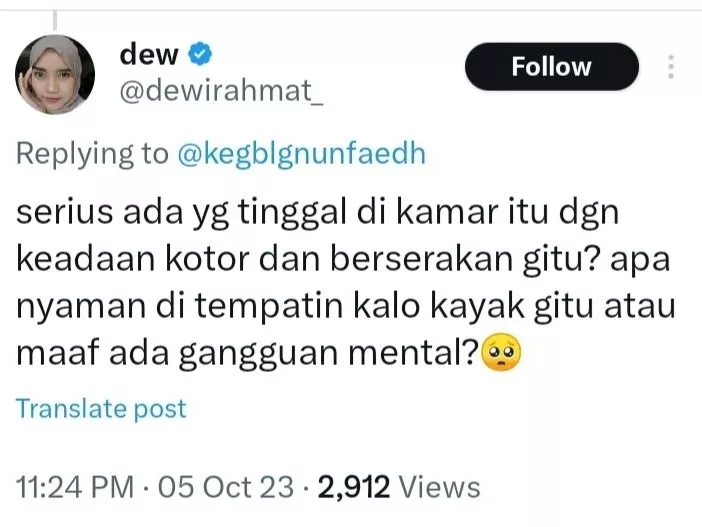This screenshot has height=527, width=702.
Task: Select the 05 Oct 23 date
Action: click(226, 487)
